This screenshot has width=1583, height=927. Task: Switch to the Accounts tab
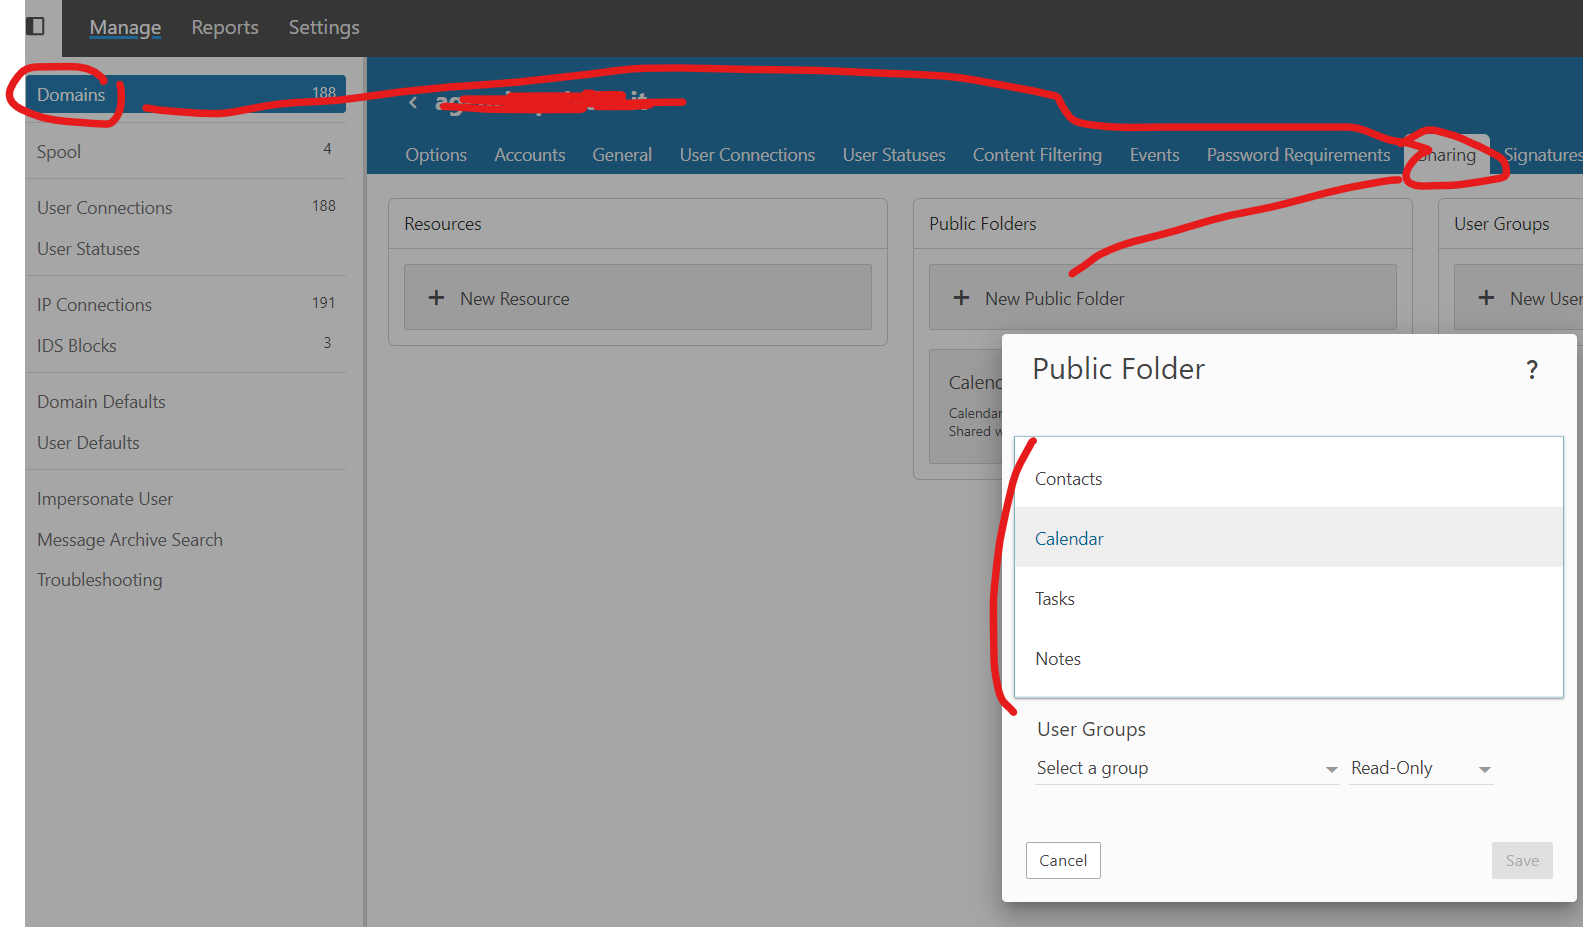coord(529,155)
